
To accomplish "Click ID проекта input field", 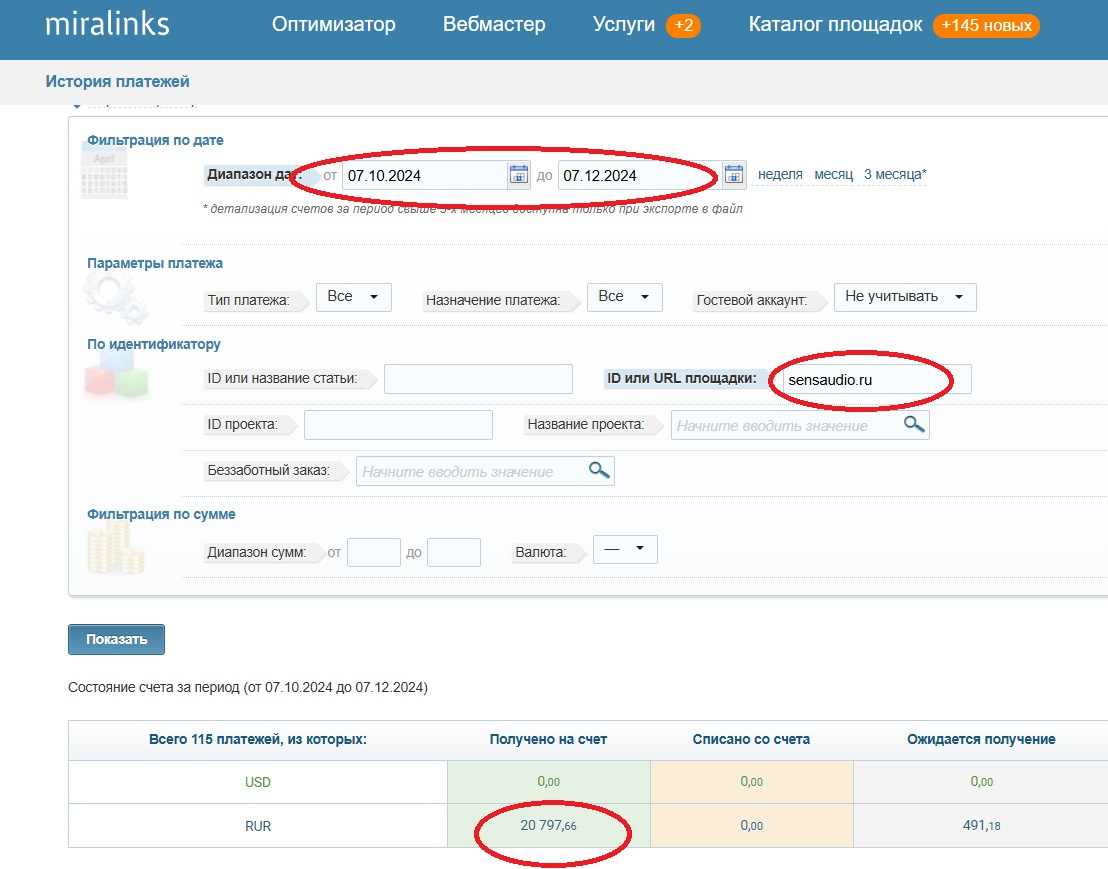I will click(399, 425).
